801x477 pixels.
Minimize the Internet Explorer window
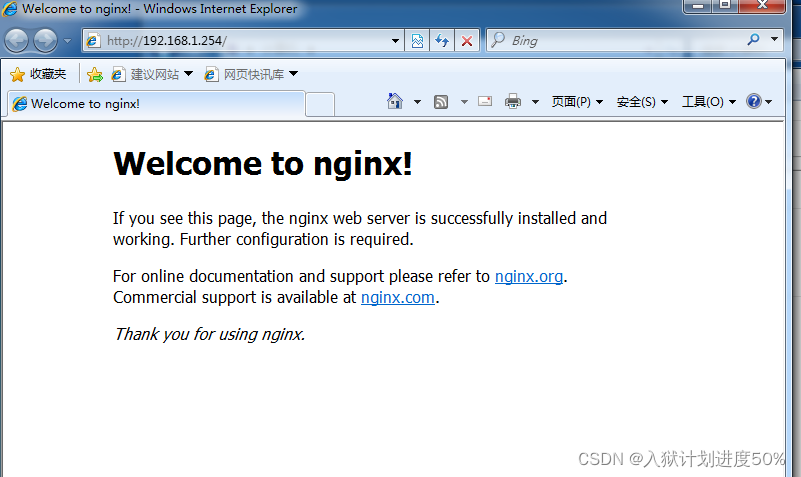tap(697, 6)
